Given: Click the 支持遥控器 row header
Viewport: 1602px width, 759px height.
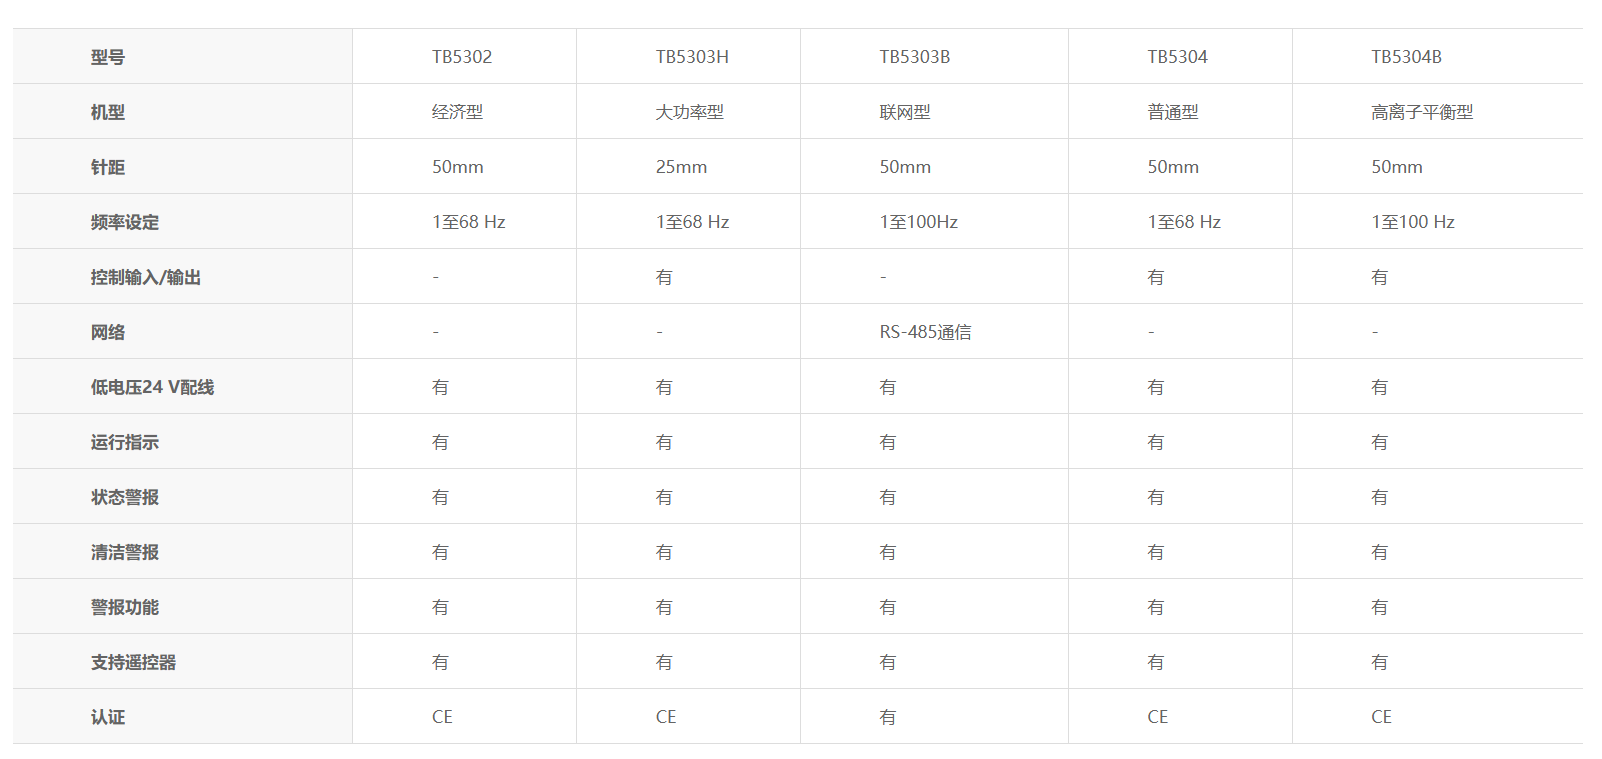Looking at the screenshot, I should pos(133,662).
